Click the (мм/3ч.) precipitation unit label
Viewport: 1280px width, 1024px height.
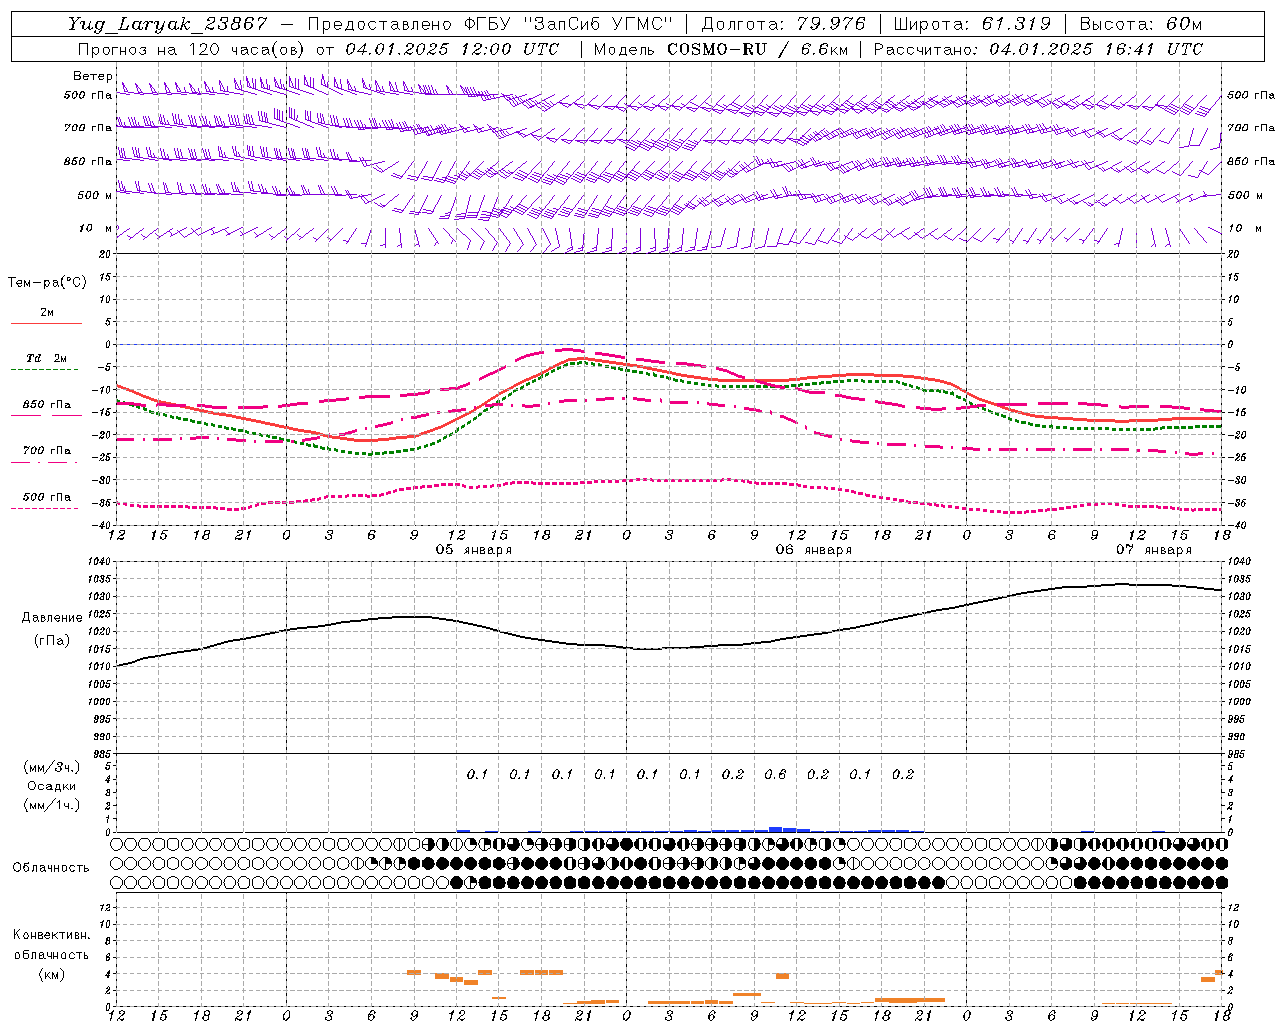click(x=52, y=767)
